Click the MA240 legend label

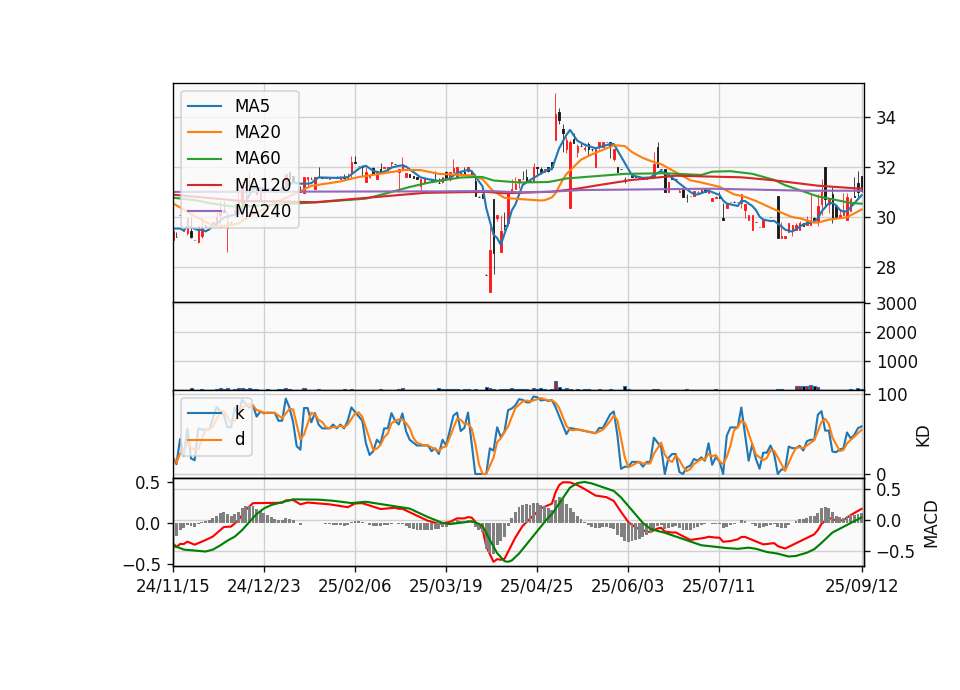coord(263,211)
